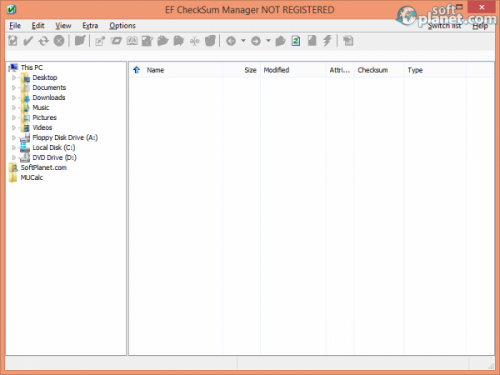Open the Help menu
The image size is (500, 375).
480,26
